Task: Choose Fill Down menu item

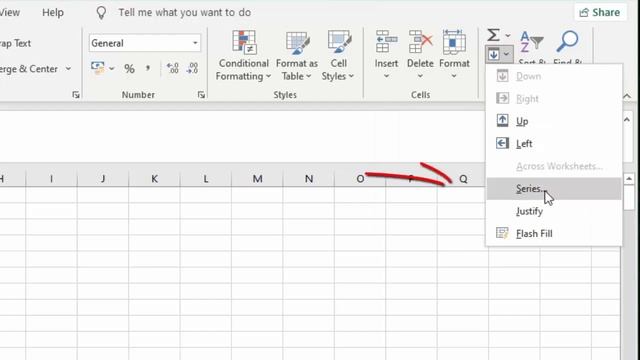Action: (554, 76)
